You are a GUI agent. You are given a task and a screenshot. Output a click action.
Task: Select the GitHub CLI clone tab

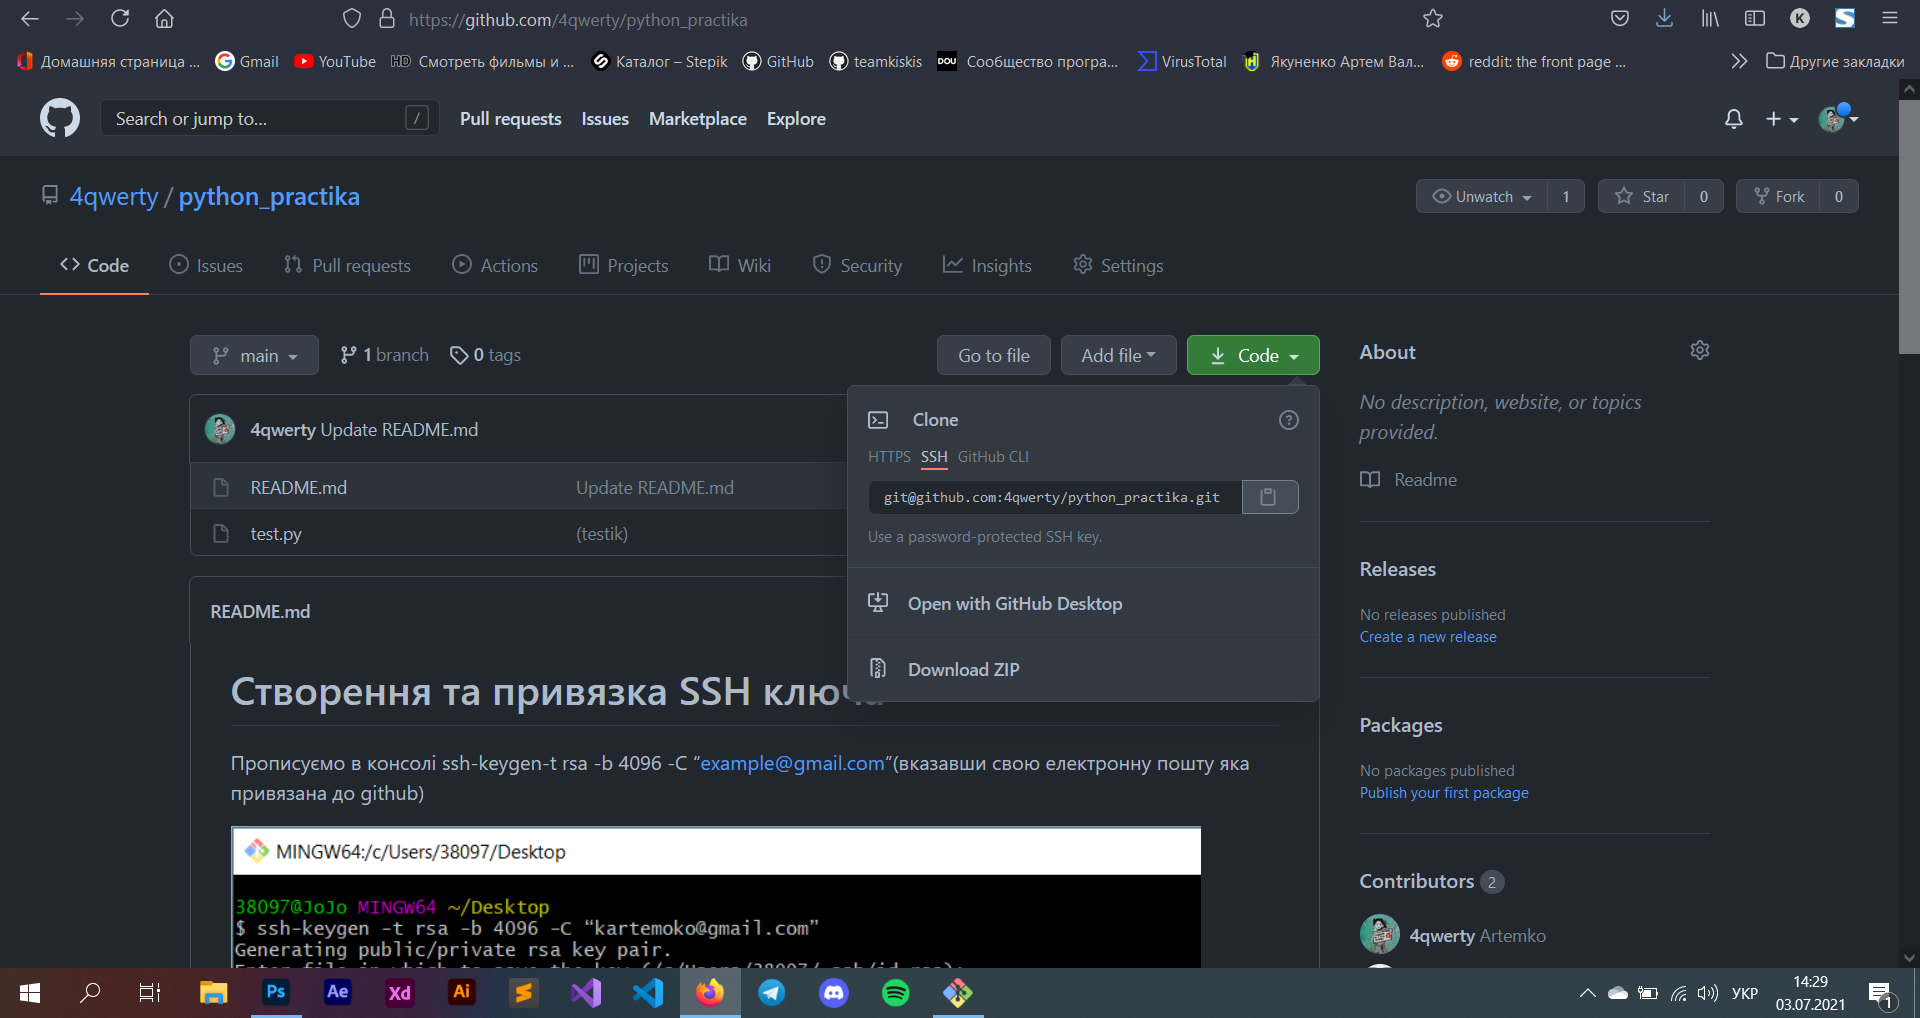[993, 457]
